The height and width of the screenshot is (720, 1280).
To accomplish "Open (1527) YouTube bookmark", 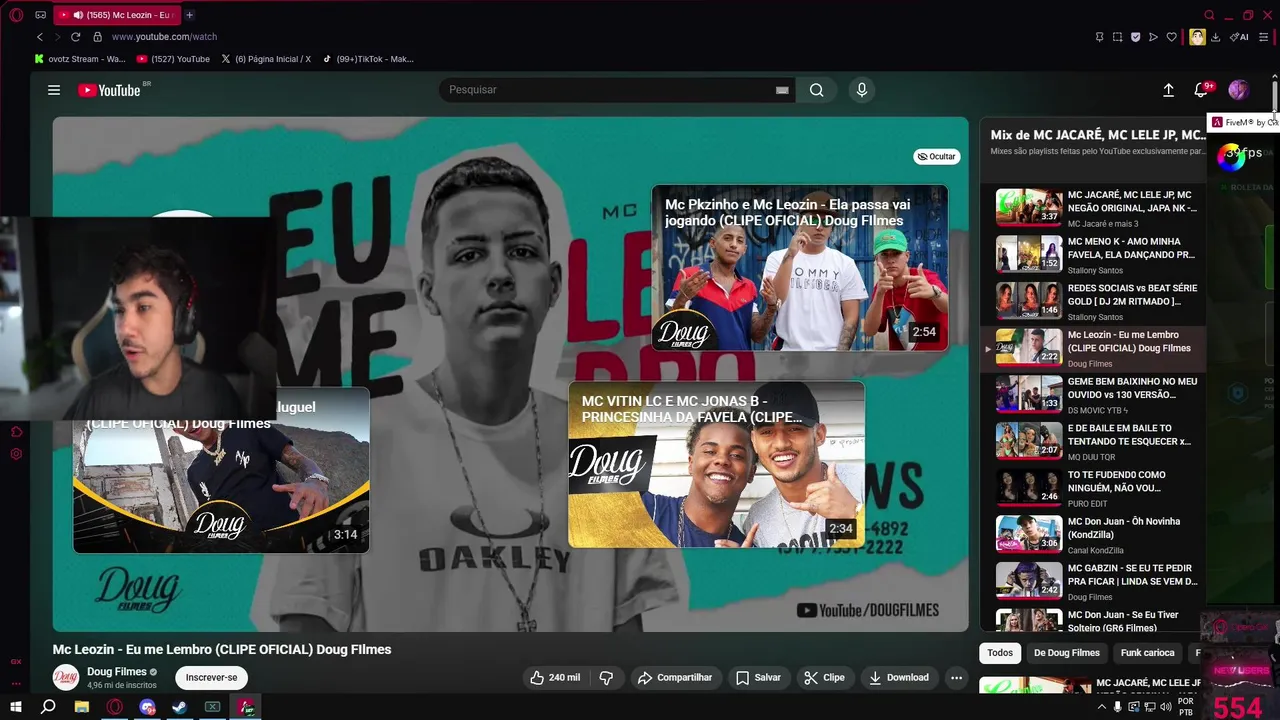I will (x=173, y=59).
